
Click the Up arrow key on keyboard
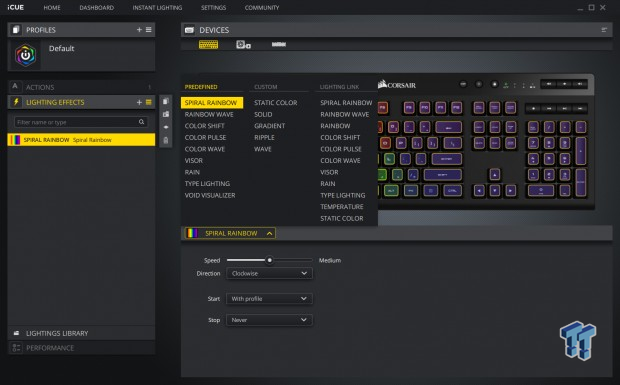pos(494,174)
